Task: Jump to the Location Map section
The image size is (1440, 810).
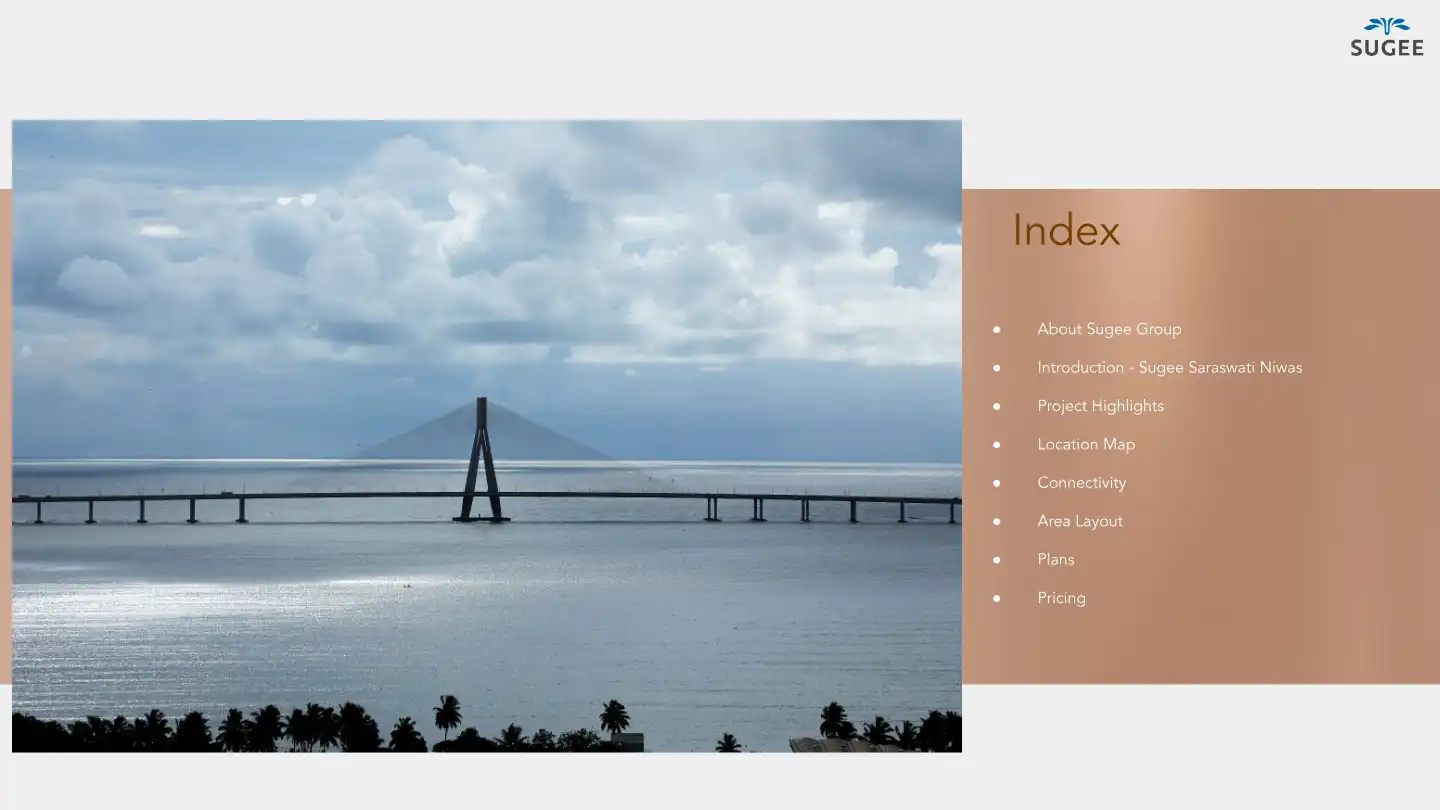Action: coord(1085,445)
